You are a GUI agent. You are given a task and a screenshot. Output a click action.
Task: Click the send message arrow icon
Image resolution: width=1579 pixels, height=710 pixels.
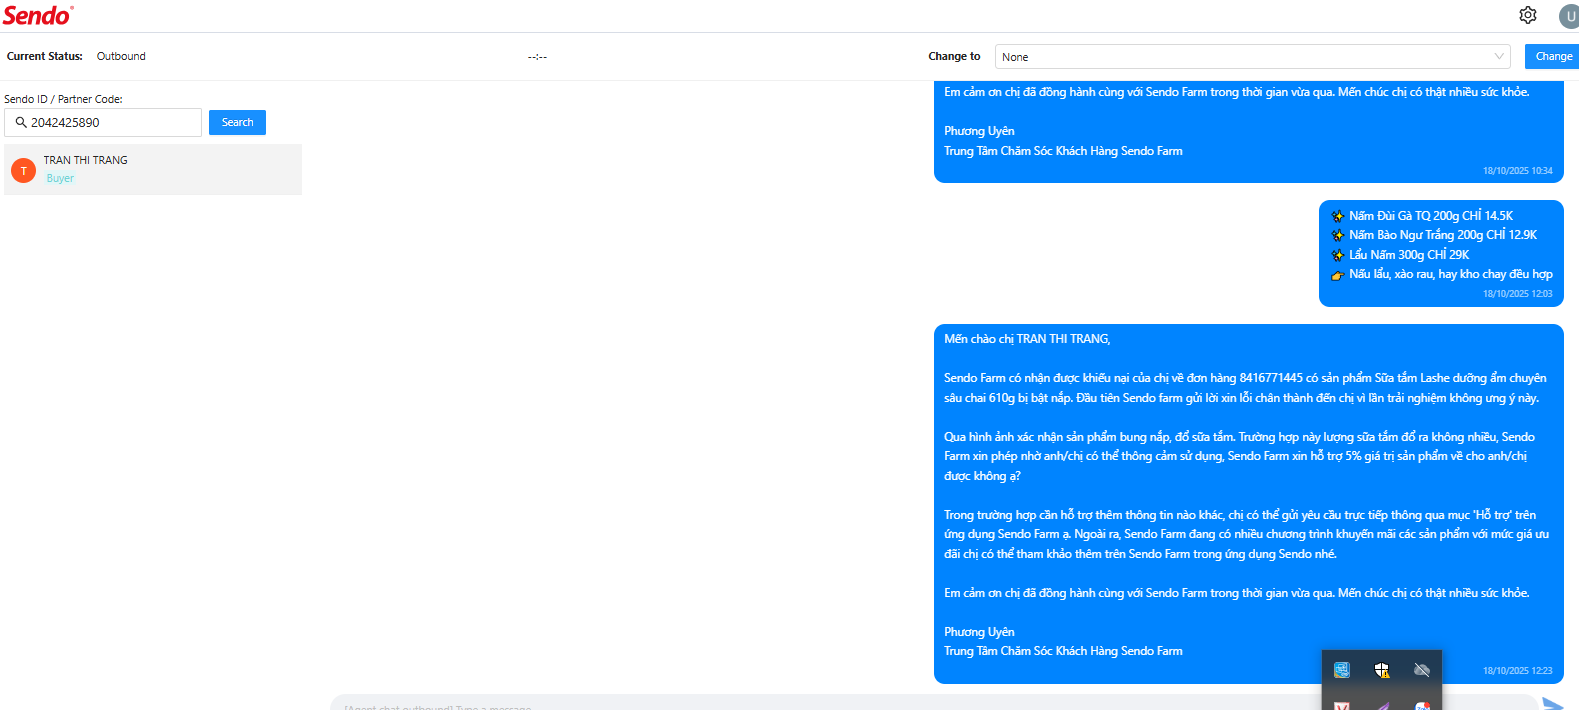tap(1552, 703)
